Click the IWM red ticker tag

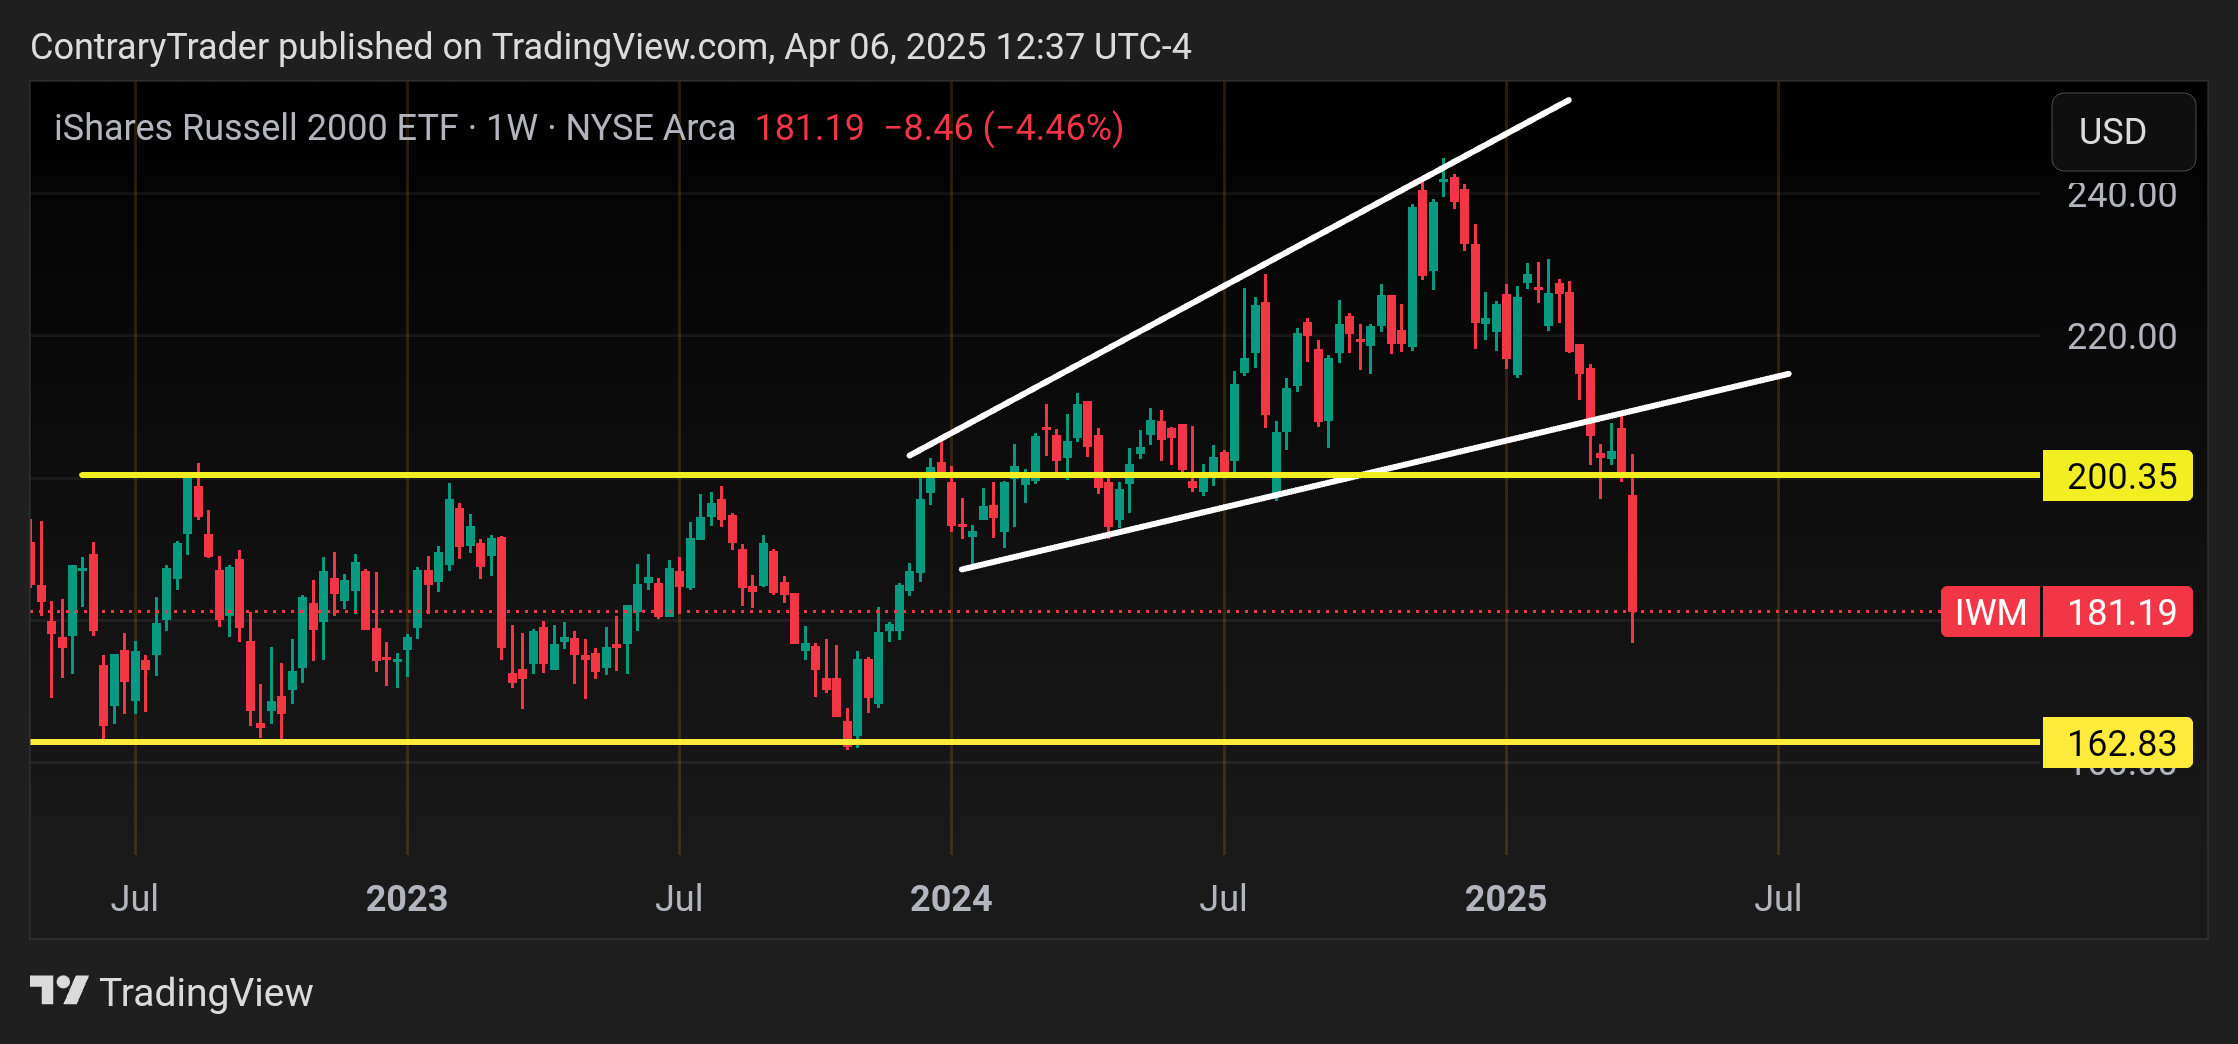point(1990,612)
